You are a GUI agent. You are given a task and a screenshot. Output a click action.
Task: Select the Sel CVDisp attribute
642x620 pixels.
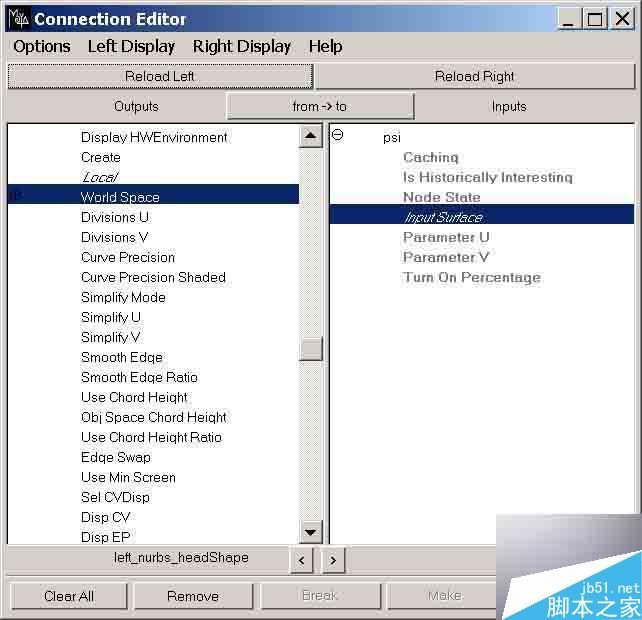click(x=115, y=498)
